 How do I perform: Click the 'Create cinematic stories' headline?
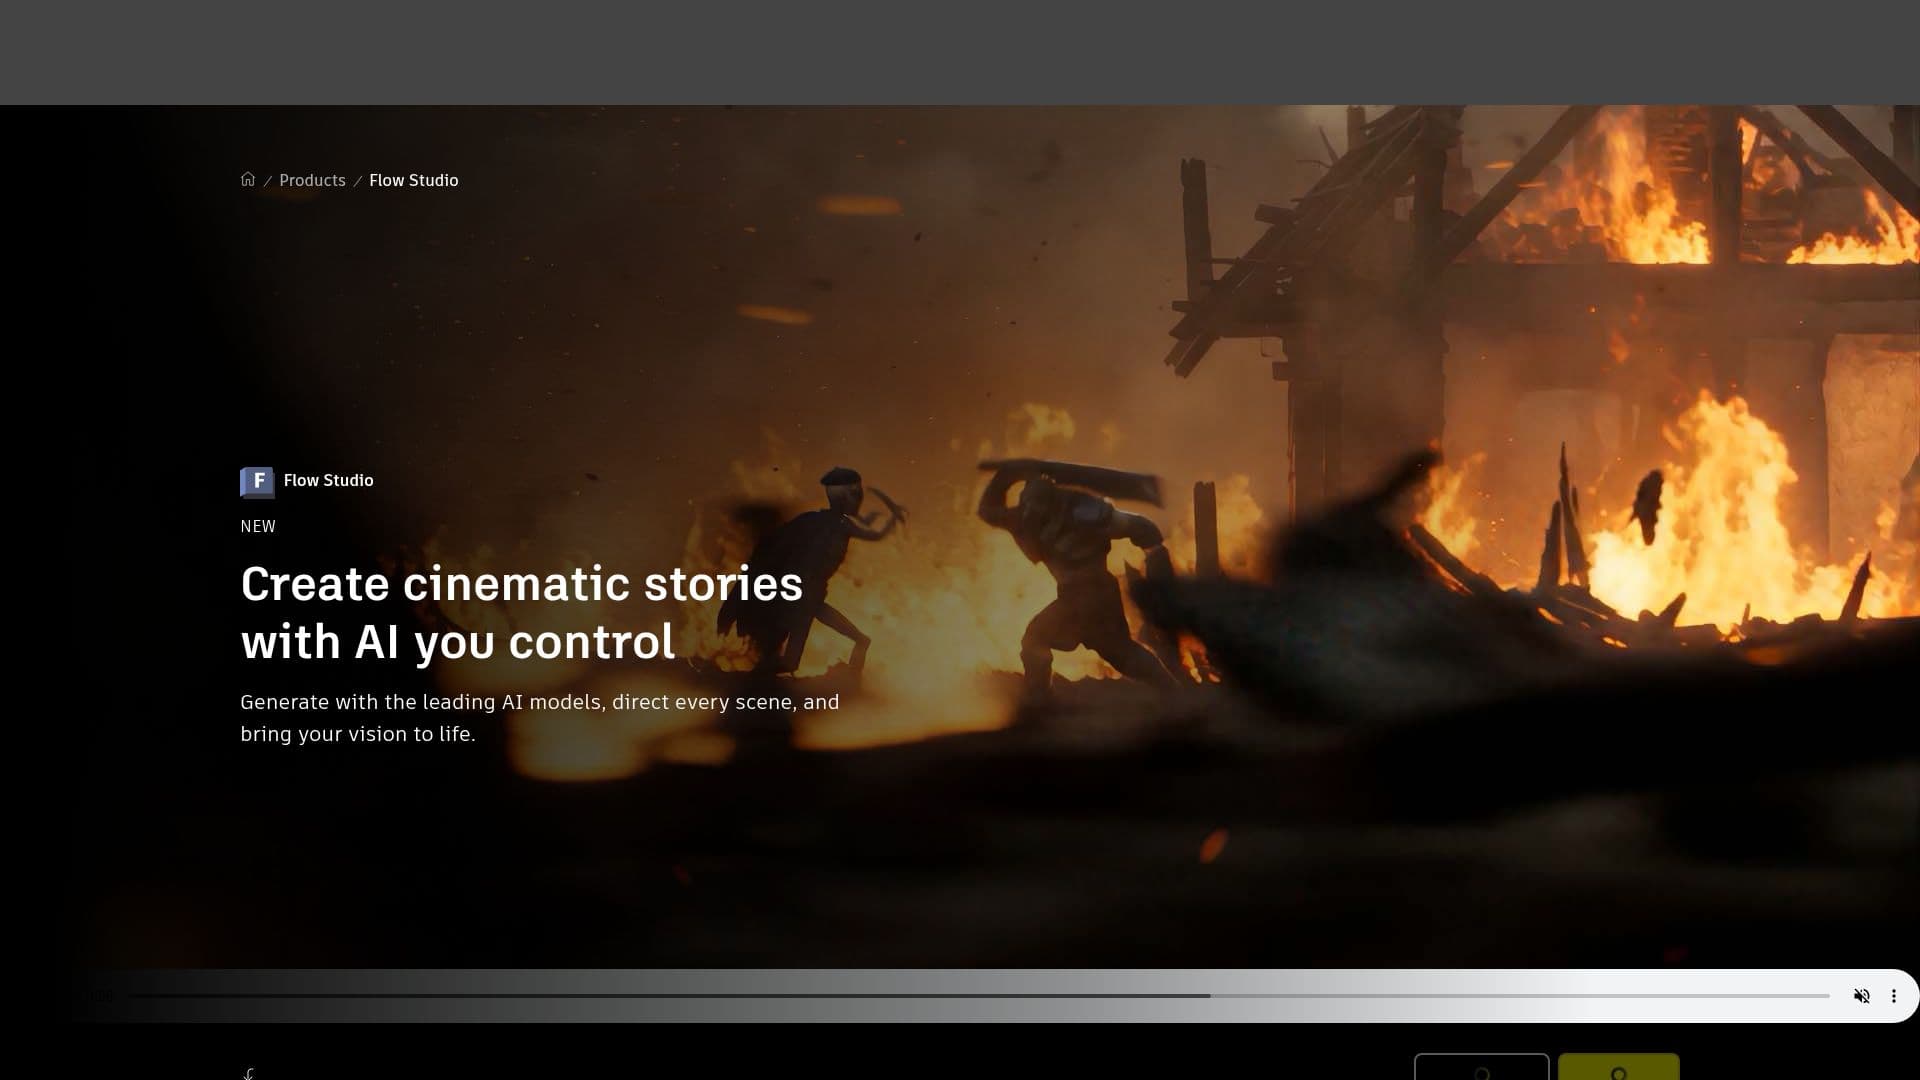[x=521, y=612]
